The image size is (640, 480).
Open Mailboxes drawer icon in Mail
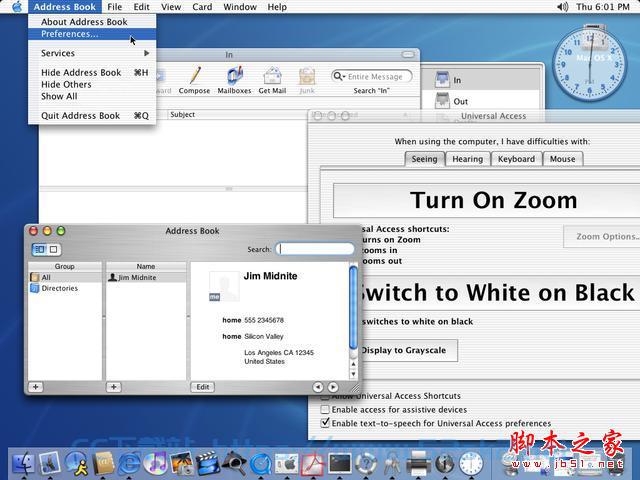coord(234,80)
